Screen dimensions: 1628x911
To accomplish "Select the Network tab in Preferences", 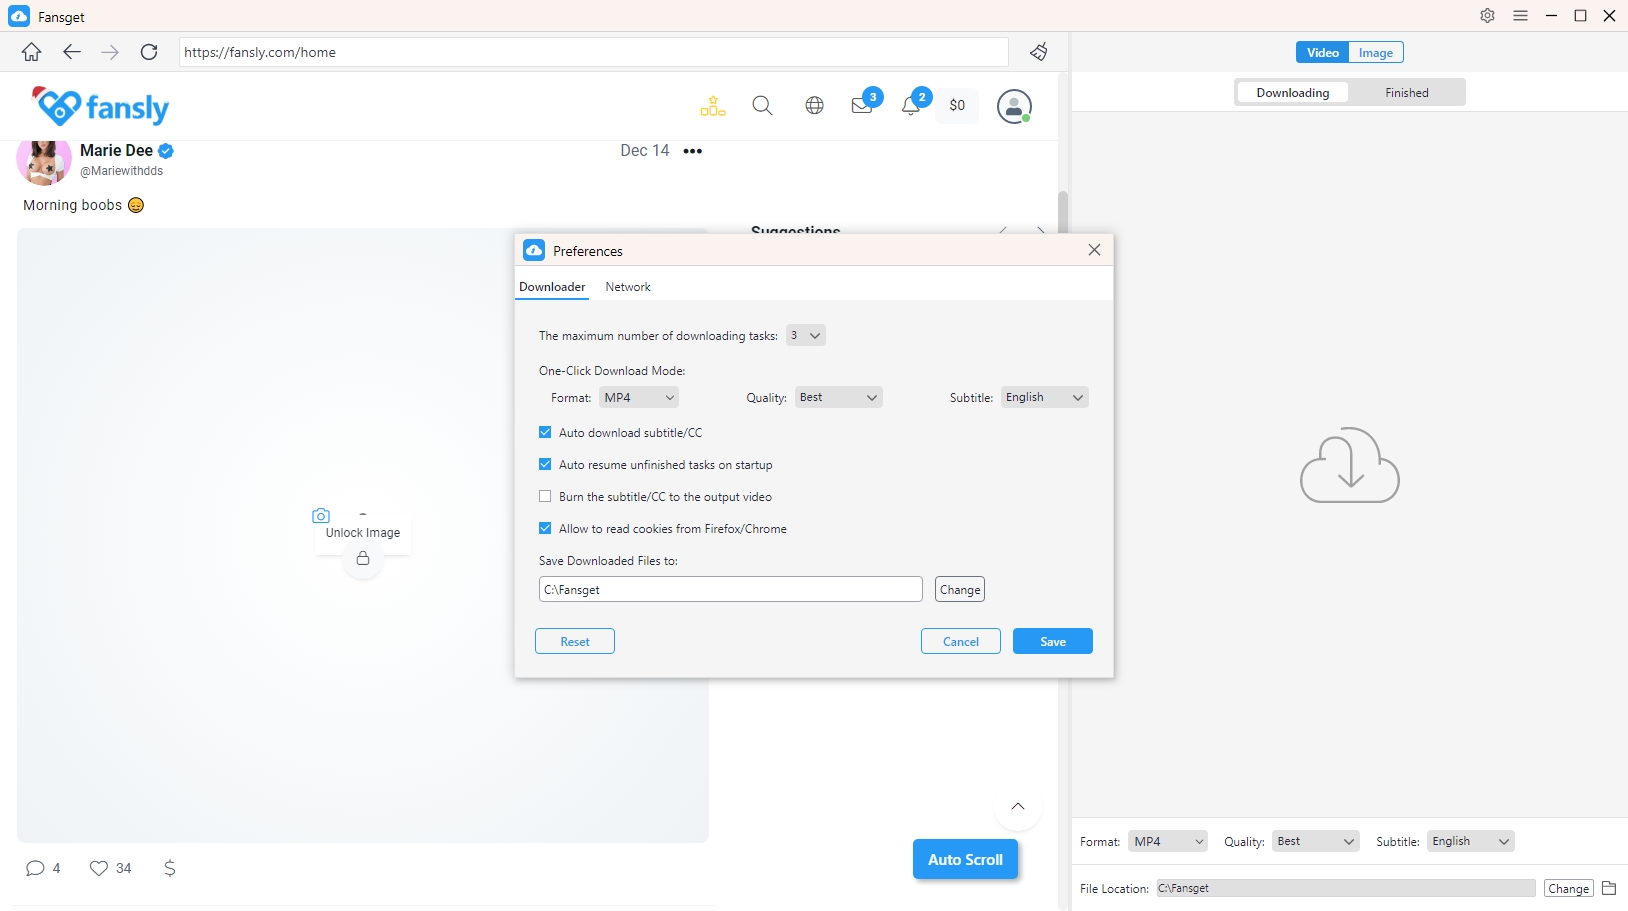I will (628, 287).
